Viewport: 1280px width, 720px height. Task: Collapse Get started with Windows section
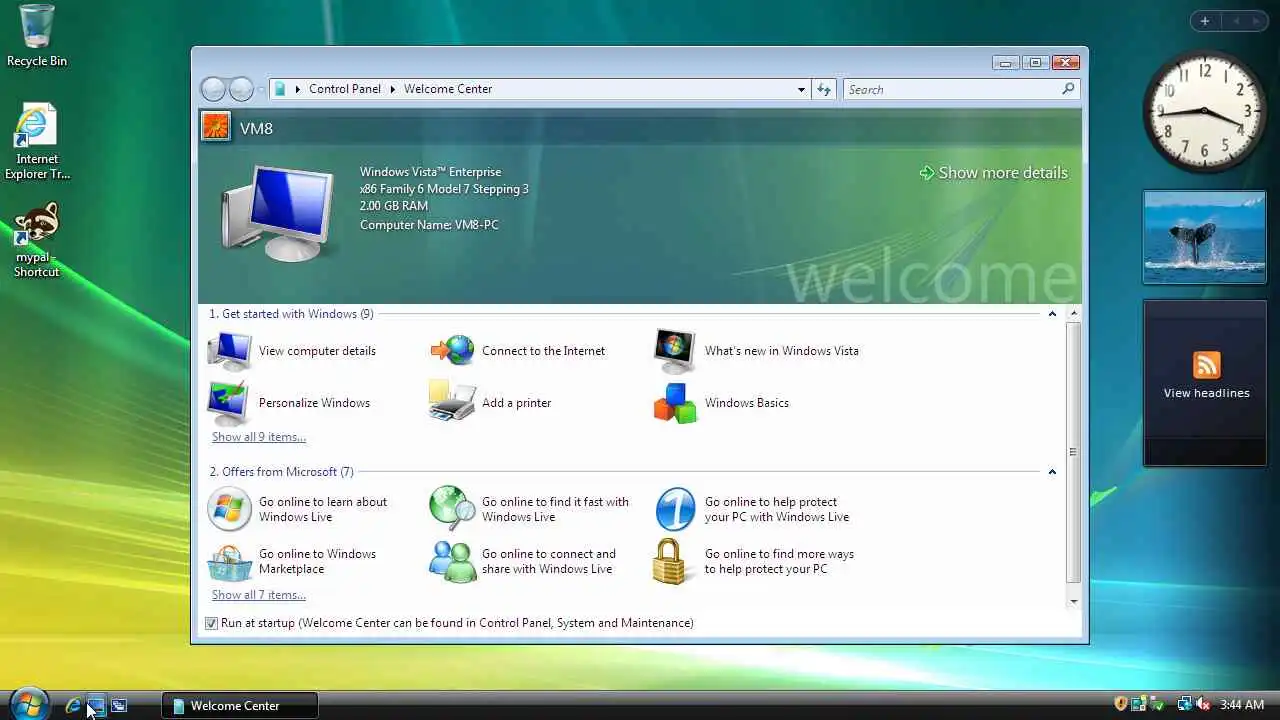tap(1052, 314)
